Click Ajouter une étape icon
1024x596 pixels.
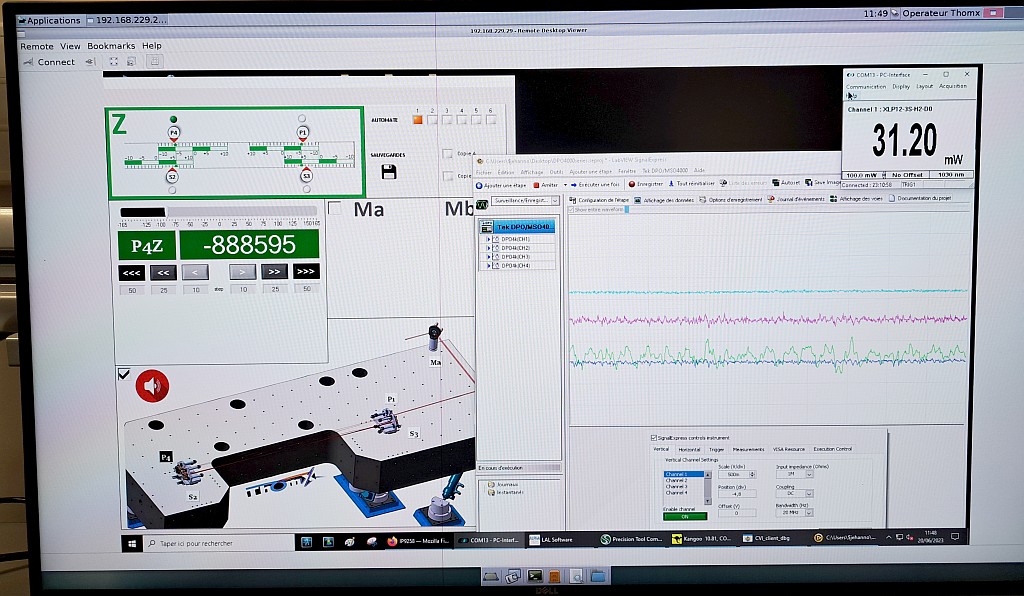click(480, 185)
